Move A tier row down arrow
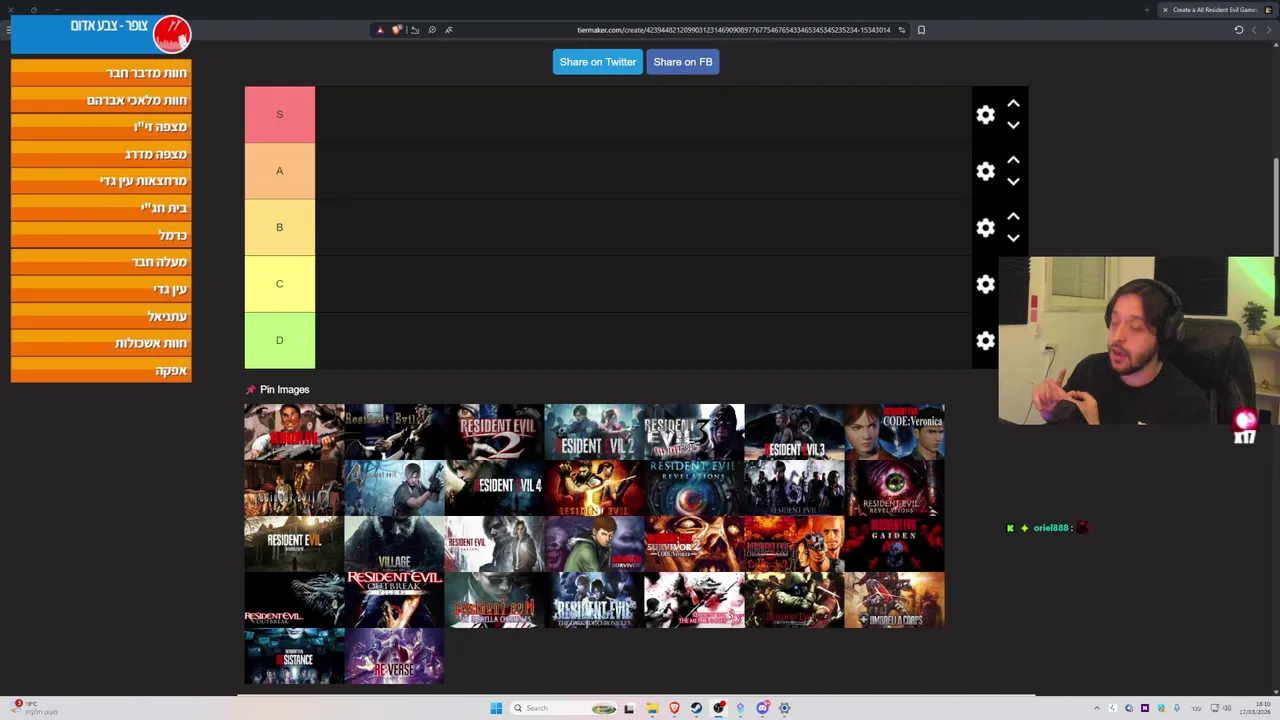 [1013, 182]
